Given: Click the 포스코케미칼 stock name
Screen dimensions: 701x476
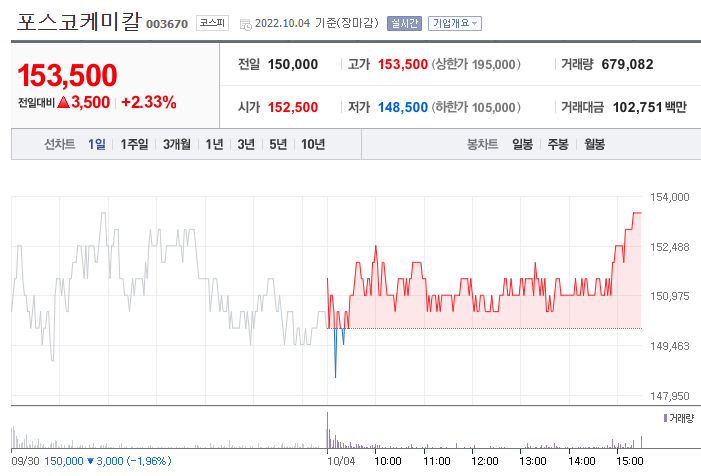Looking at the screenshot, I should pyautogui.click(x=79, y=21).
